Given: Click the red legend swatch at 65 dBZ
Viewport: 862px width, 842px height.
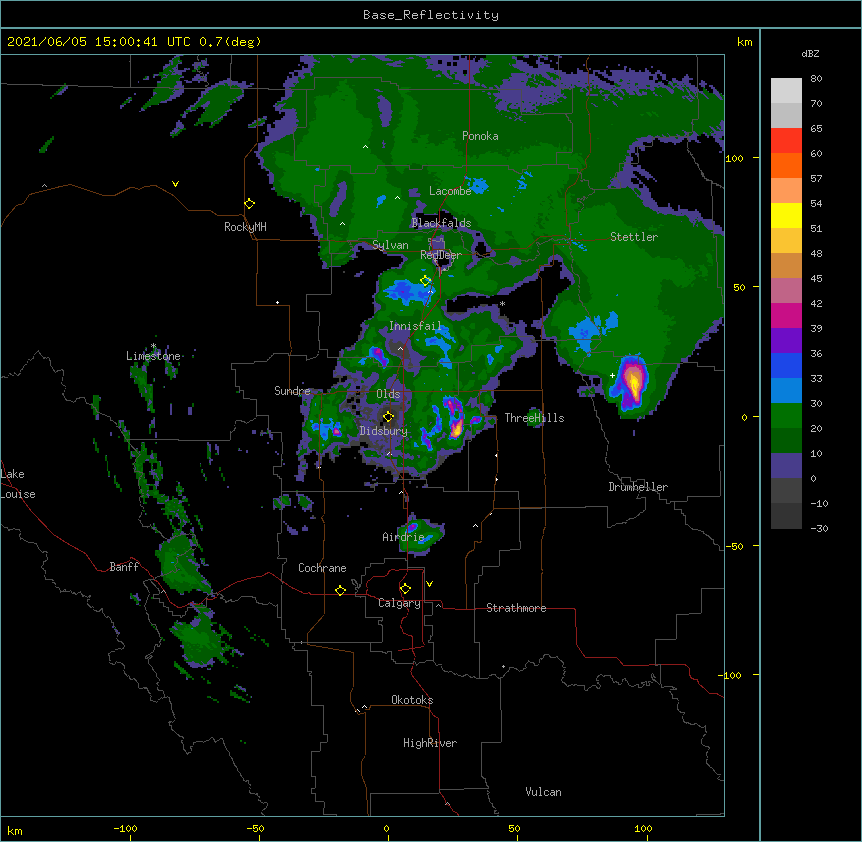Looking at the screenshot, I should [x=786, y=141].
